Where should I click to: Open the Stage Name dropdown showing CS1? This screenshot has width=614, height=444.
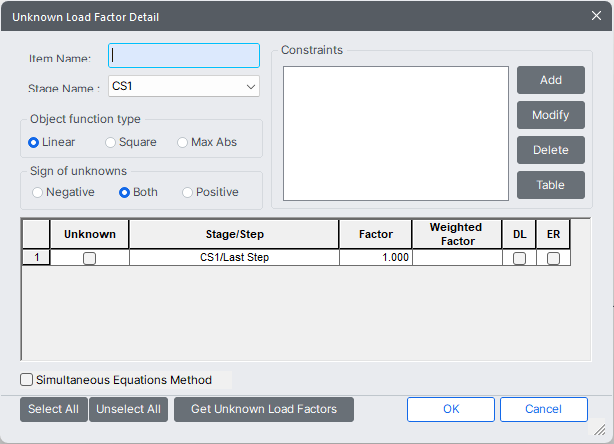pos(184,86)
